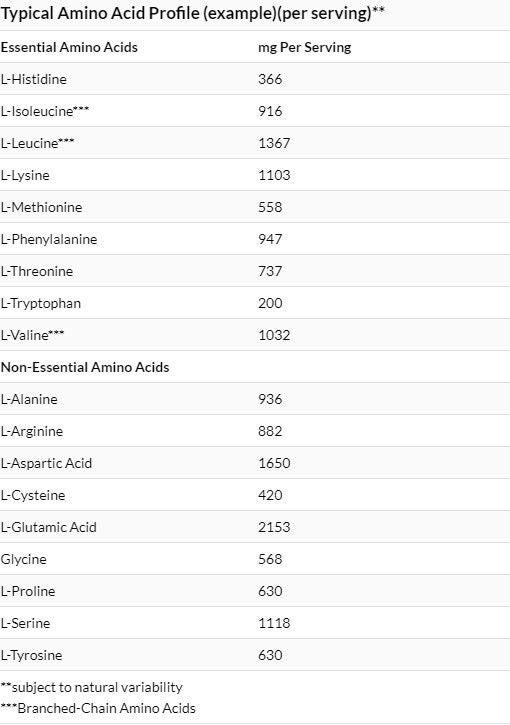Image resolution: width=510 pixels, height=725 pixels.
Task: Click the subject to natural variability footnote
Action: [x=92, y=688]
